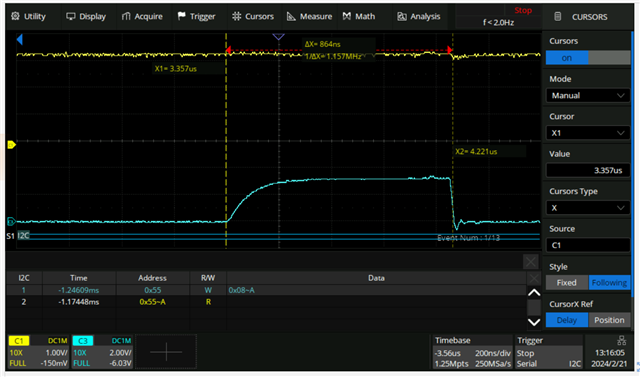The image size is (640, 377).
Task: Click the X2 cursor label 4.221us
Action: 476,151
